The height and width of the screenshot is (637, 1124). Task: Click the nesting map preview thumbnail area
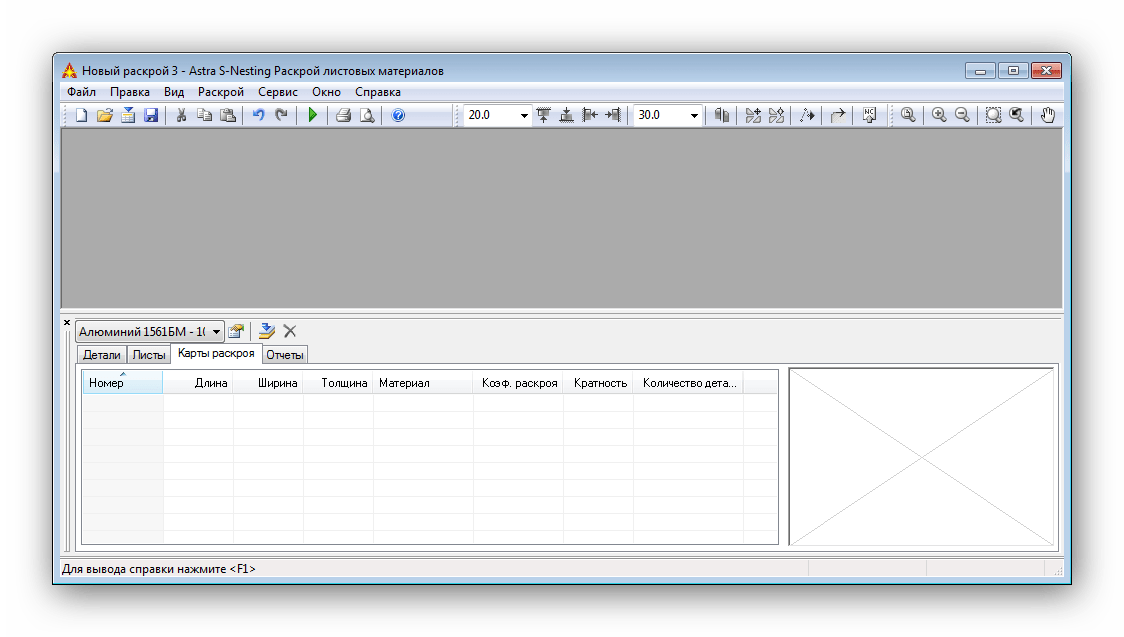coord(921,457)
